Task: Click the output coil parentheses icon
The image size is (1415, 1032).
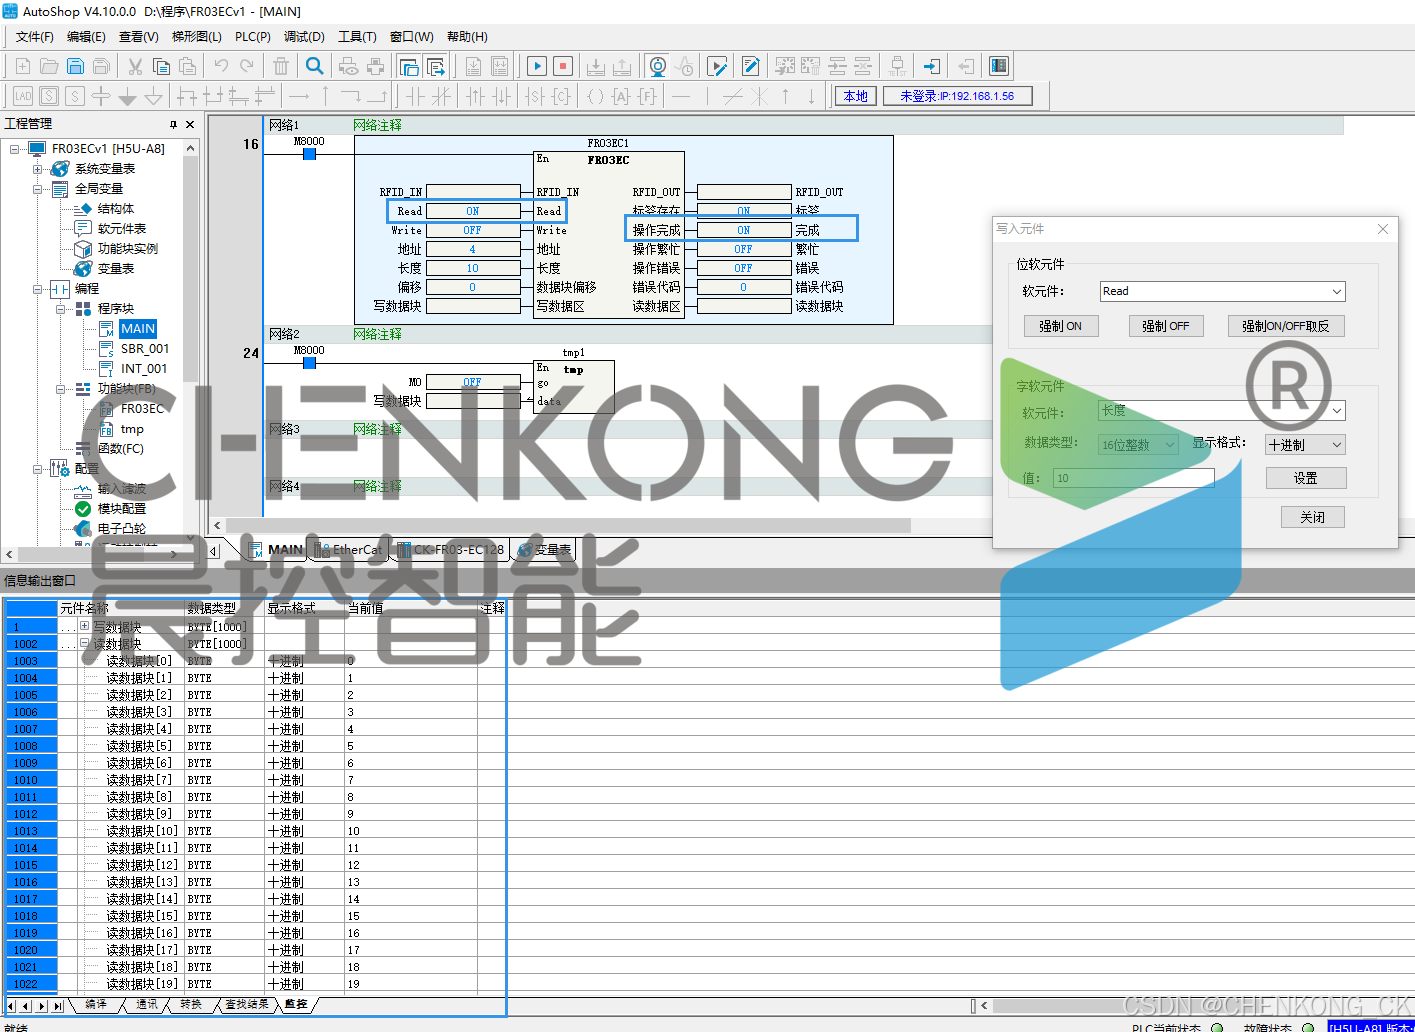Action: 596,96
